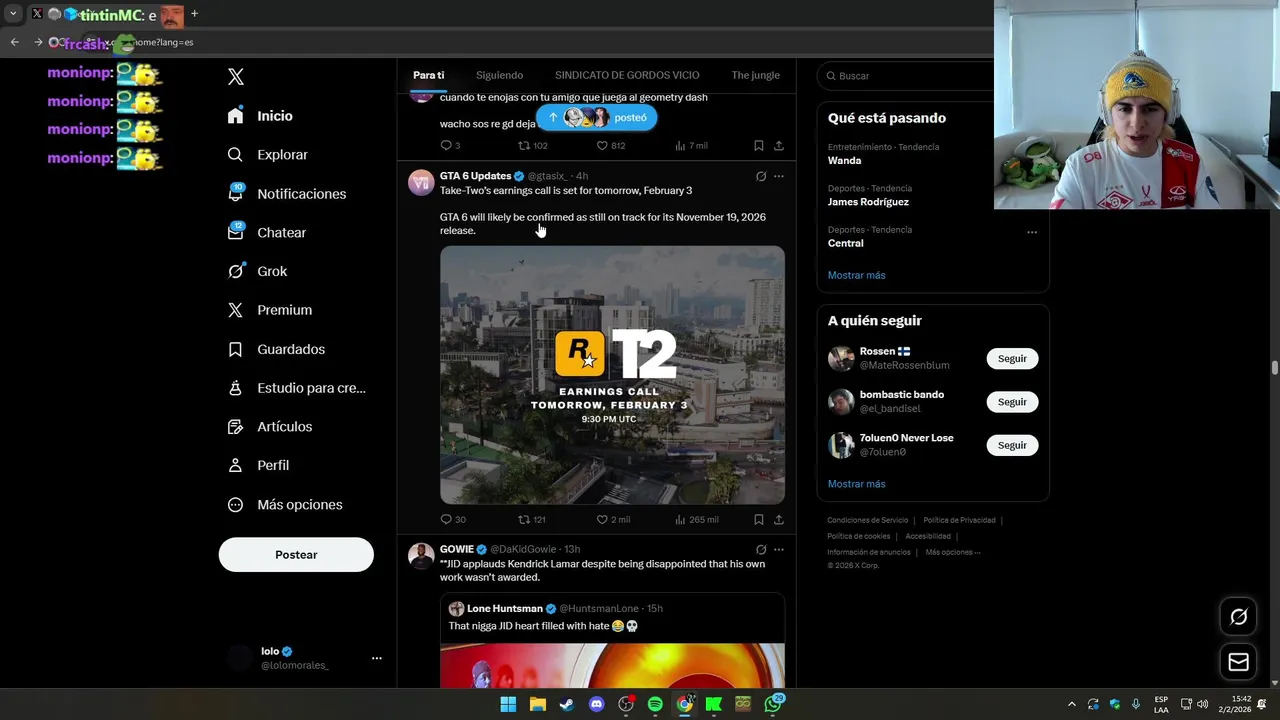Open more menu on GOWIE post

pos(779,549)
